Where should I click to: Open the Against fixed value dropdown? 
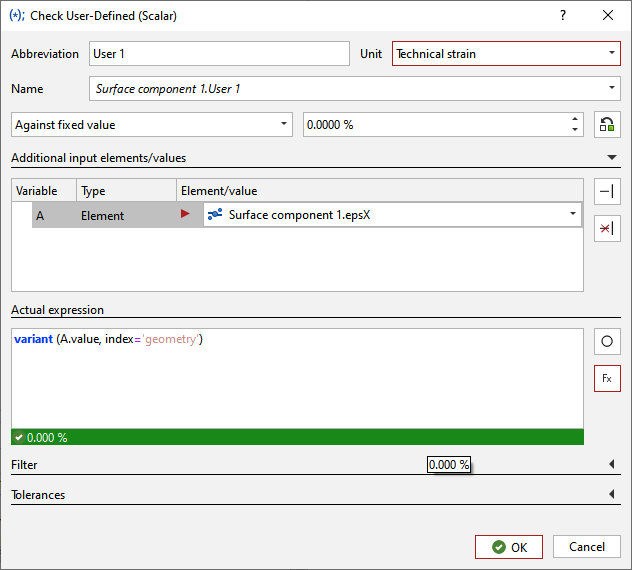coord(284,125)
